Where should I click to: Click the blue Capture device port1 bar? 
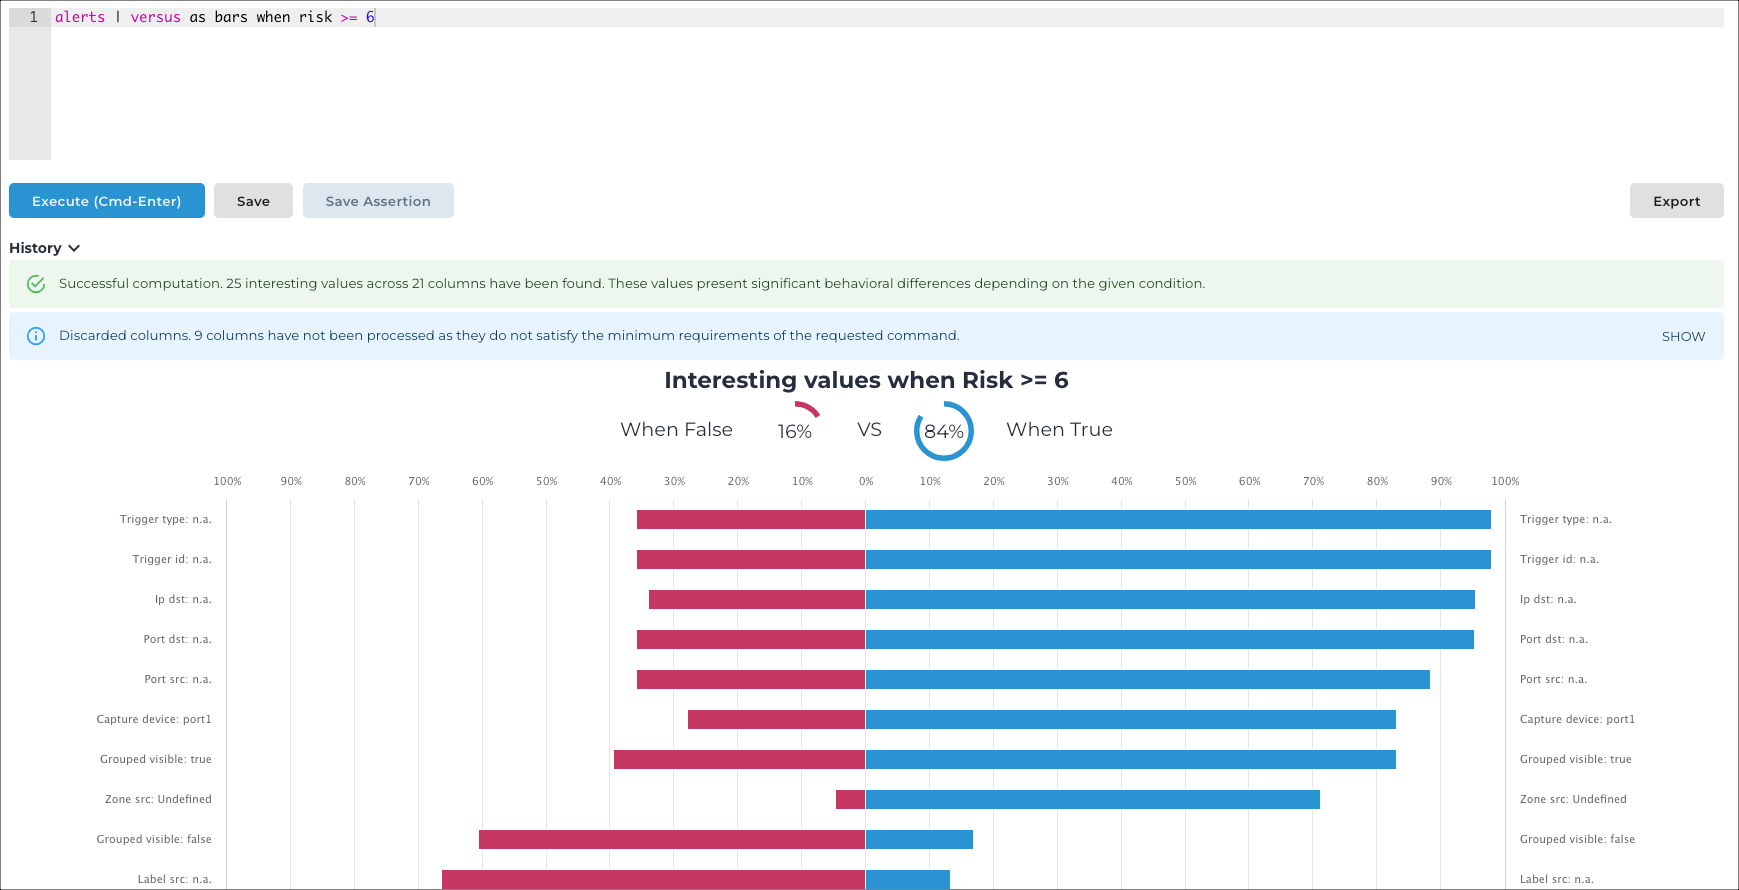(x=1131, y=719)
